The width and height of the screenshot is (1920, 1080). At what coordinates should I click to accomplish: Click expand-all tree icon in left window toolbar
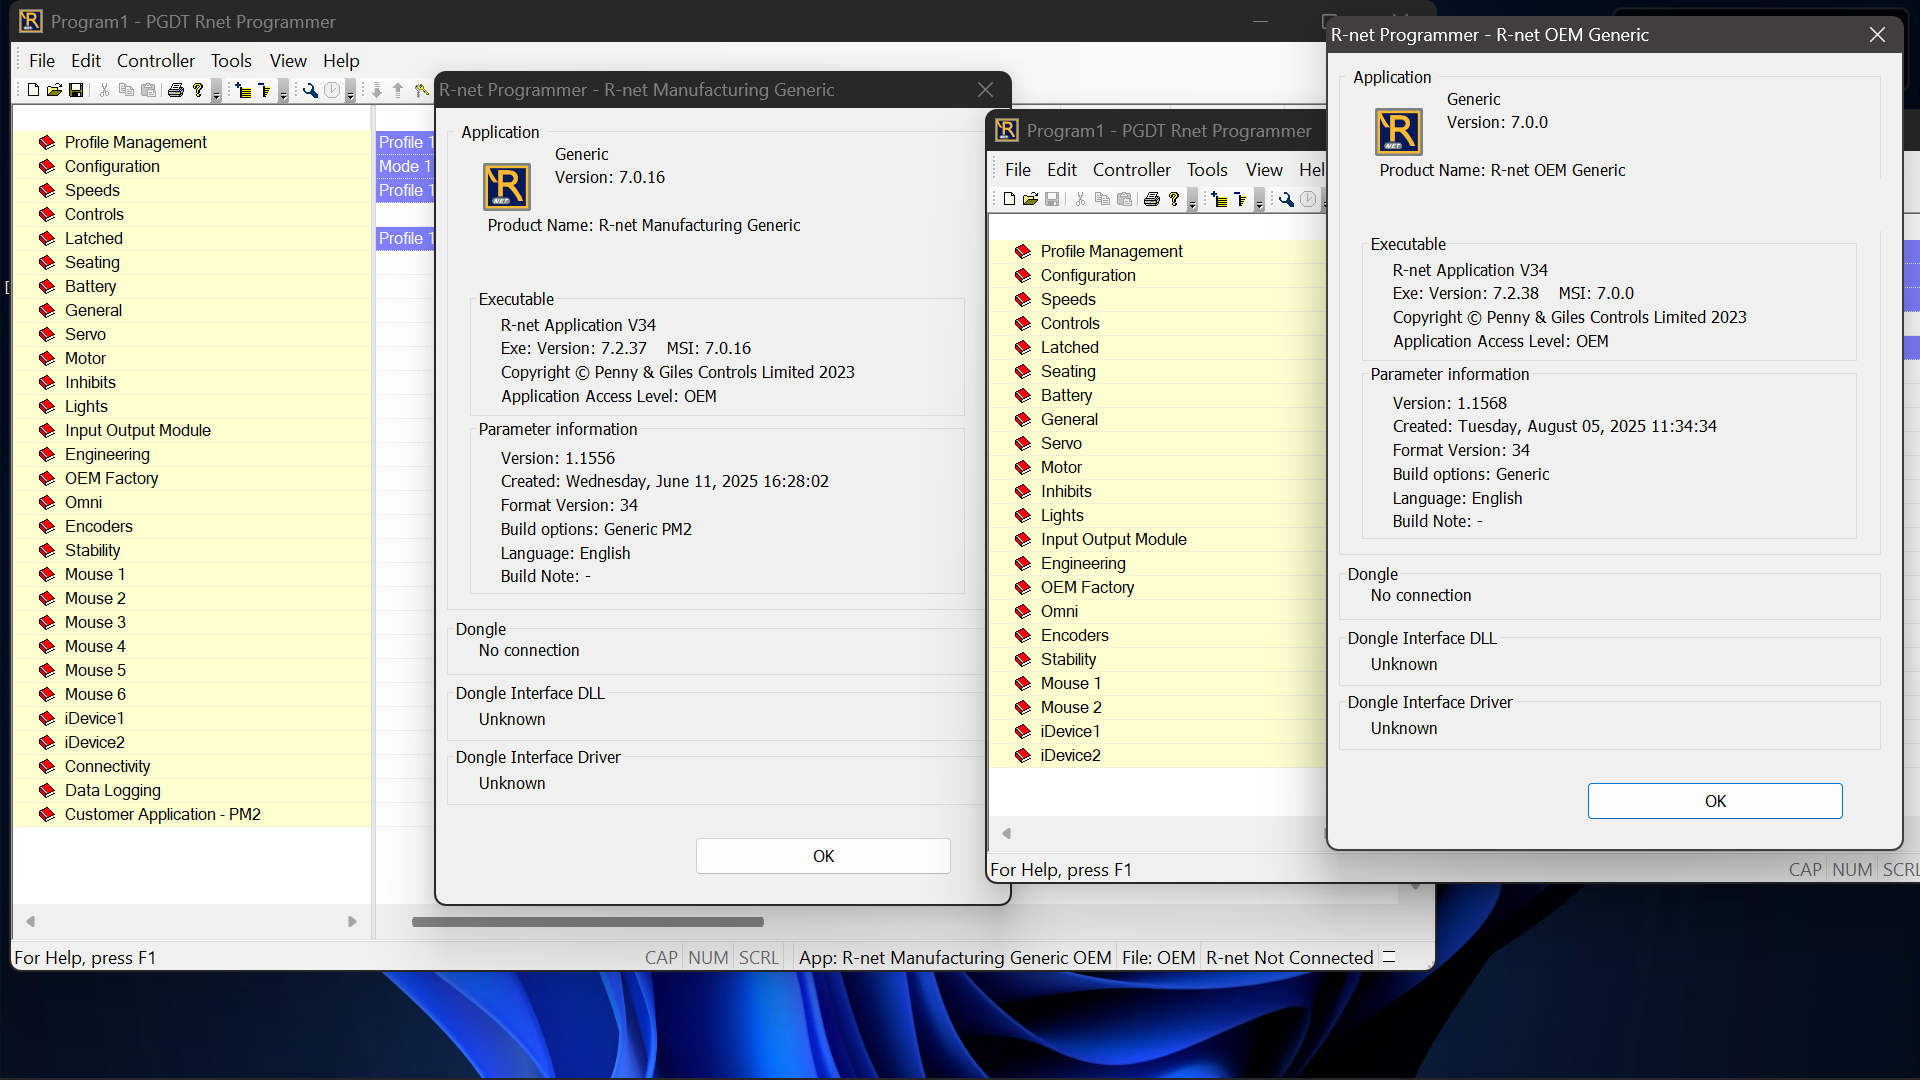243,91
